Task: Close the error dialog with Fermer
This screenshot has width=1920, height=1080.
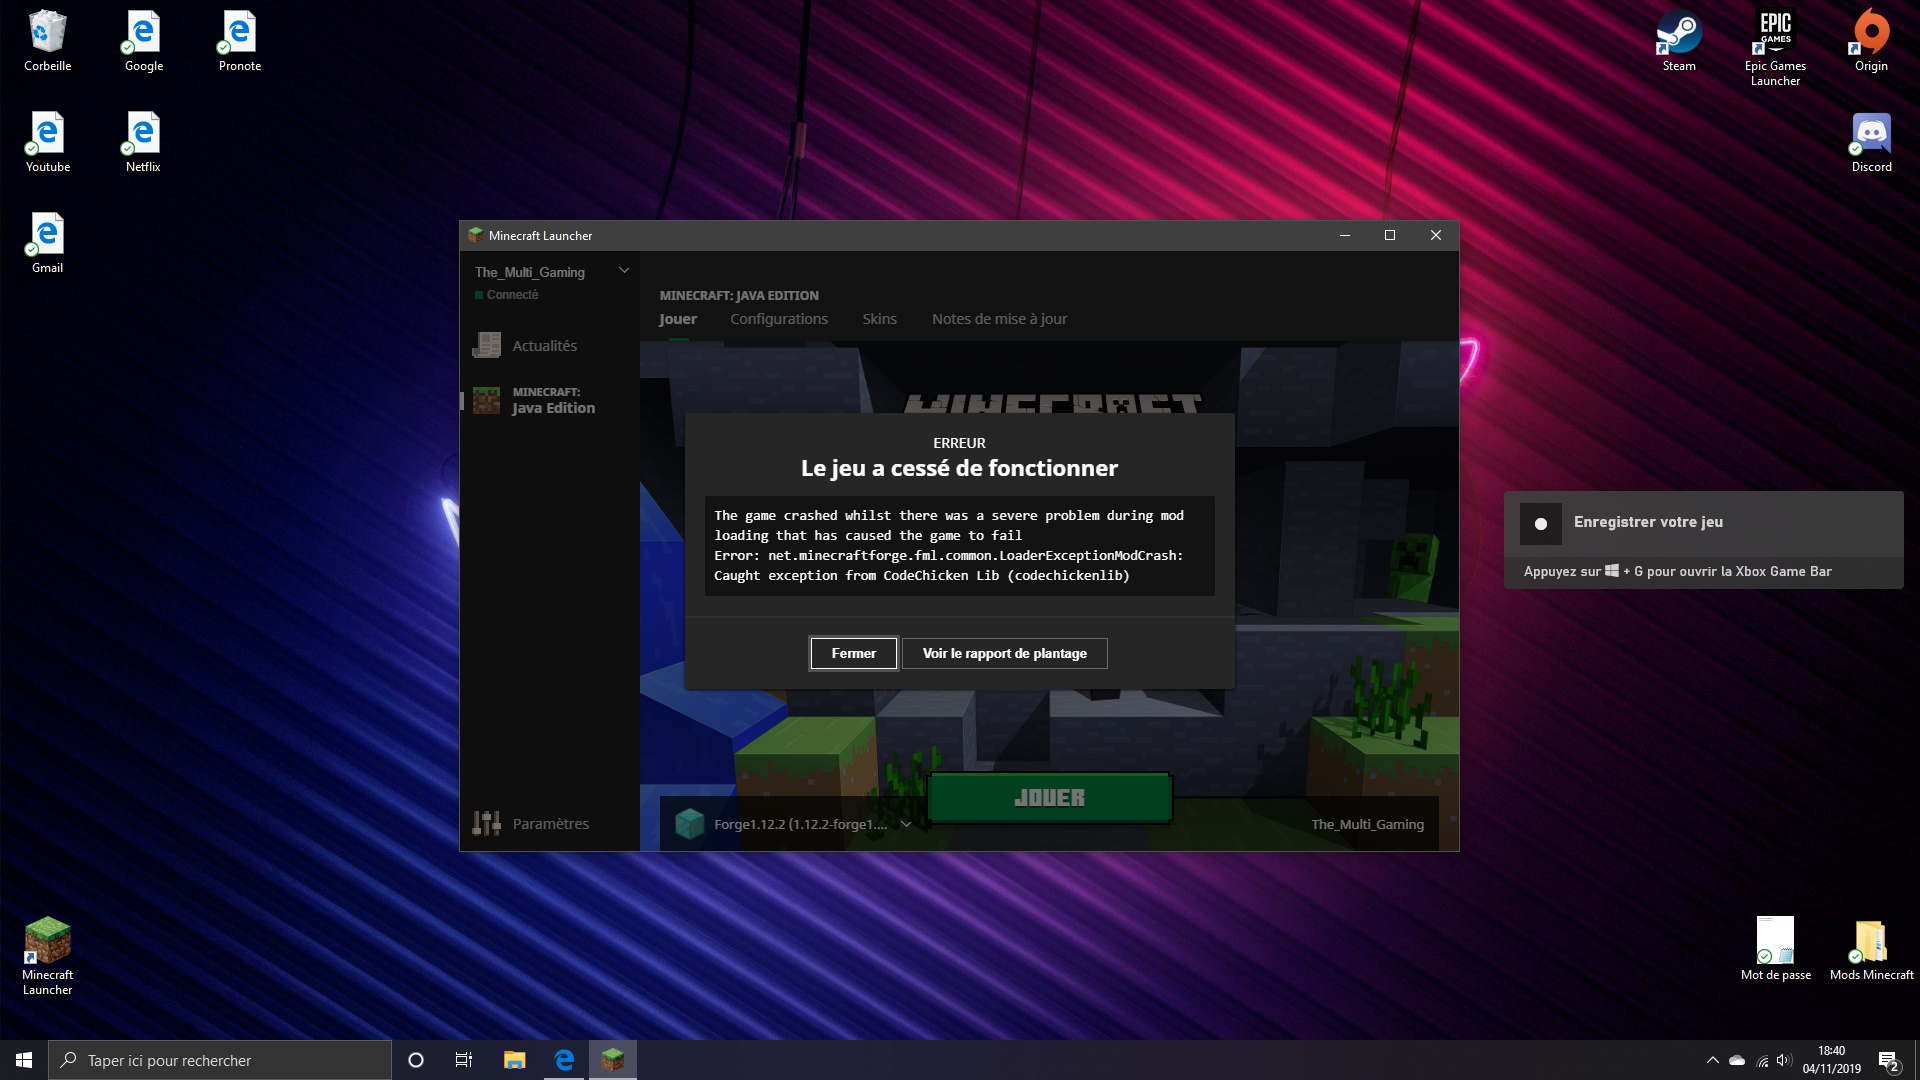Action: pyautogui.click(x=853, y=653)
